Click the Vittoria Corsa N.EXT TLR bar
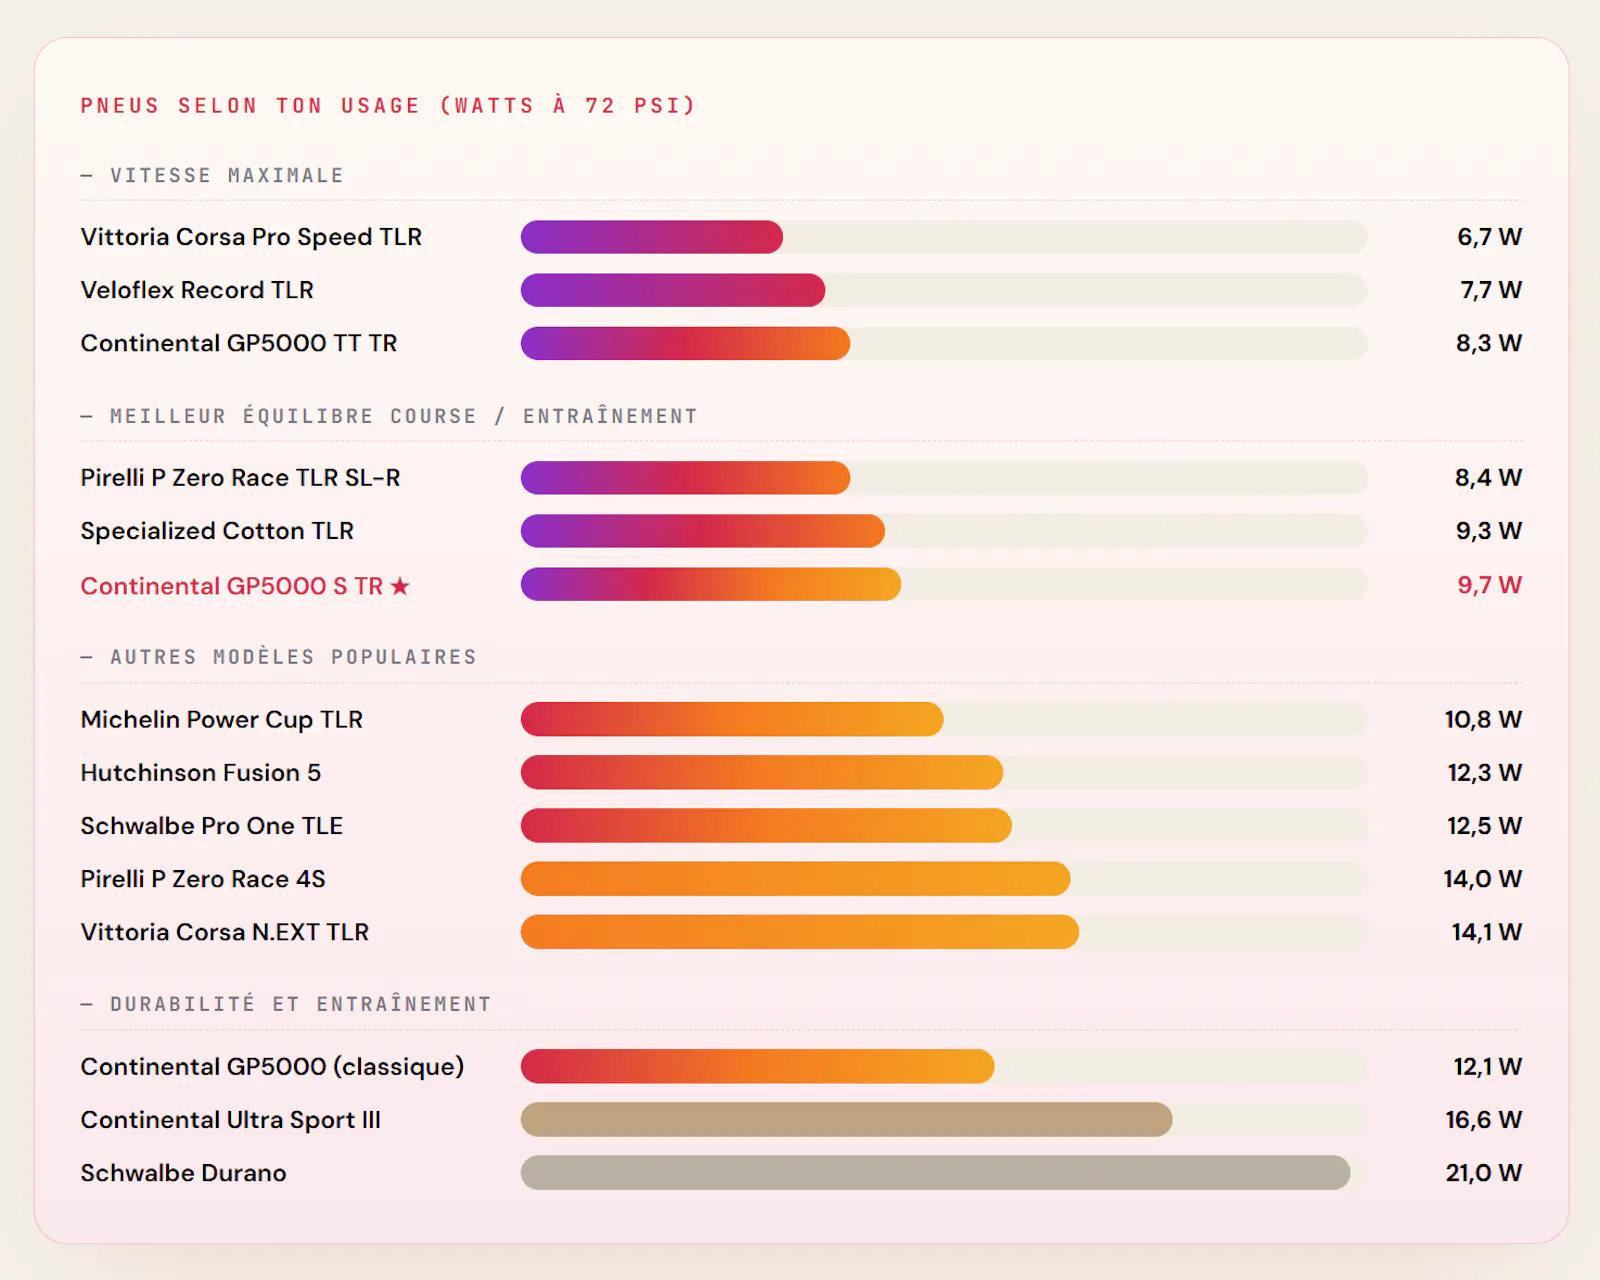 click(800, 932)
